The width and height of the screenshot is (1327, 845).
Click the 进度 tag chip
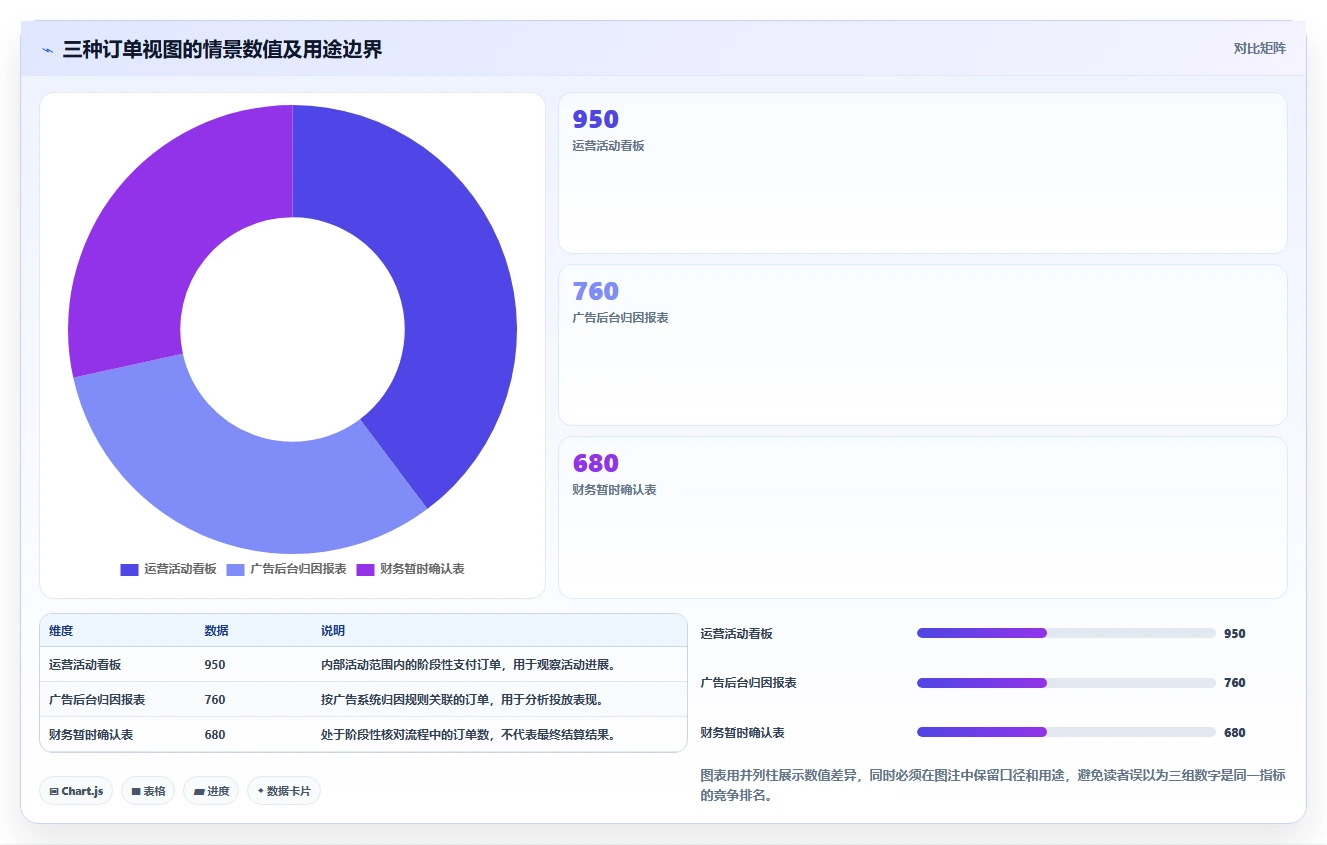[x=211, y=791]
